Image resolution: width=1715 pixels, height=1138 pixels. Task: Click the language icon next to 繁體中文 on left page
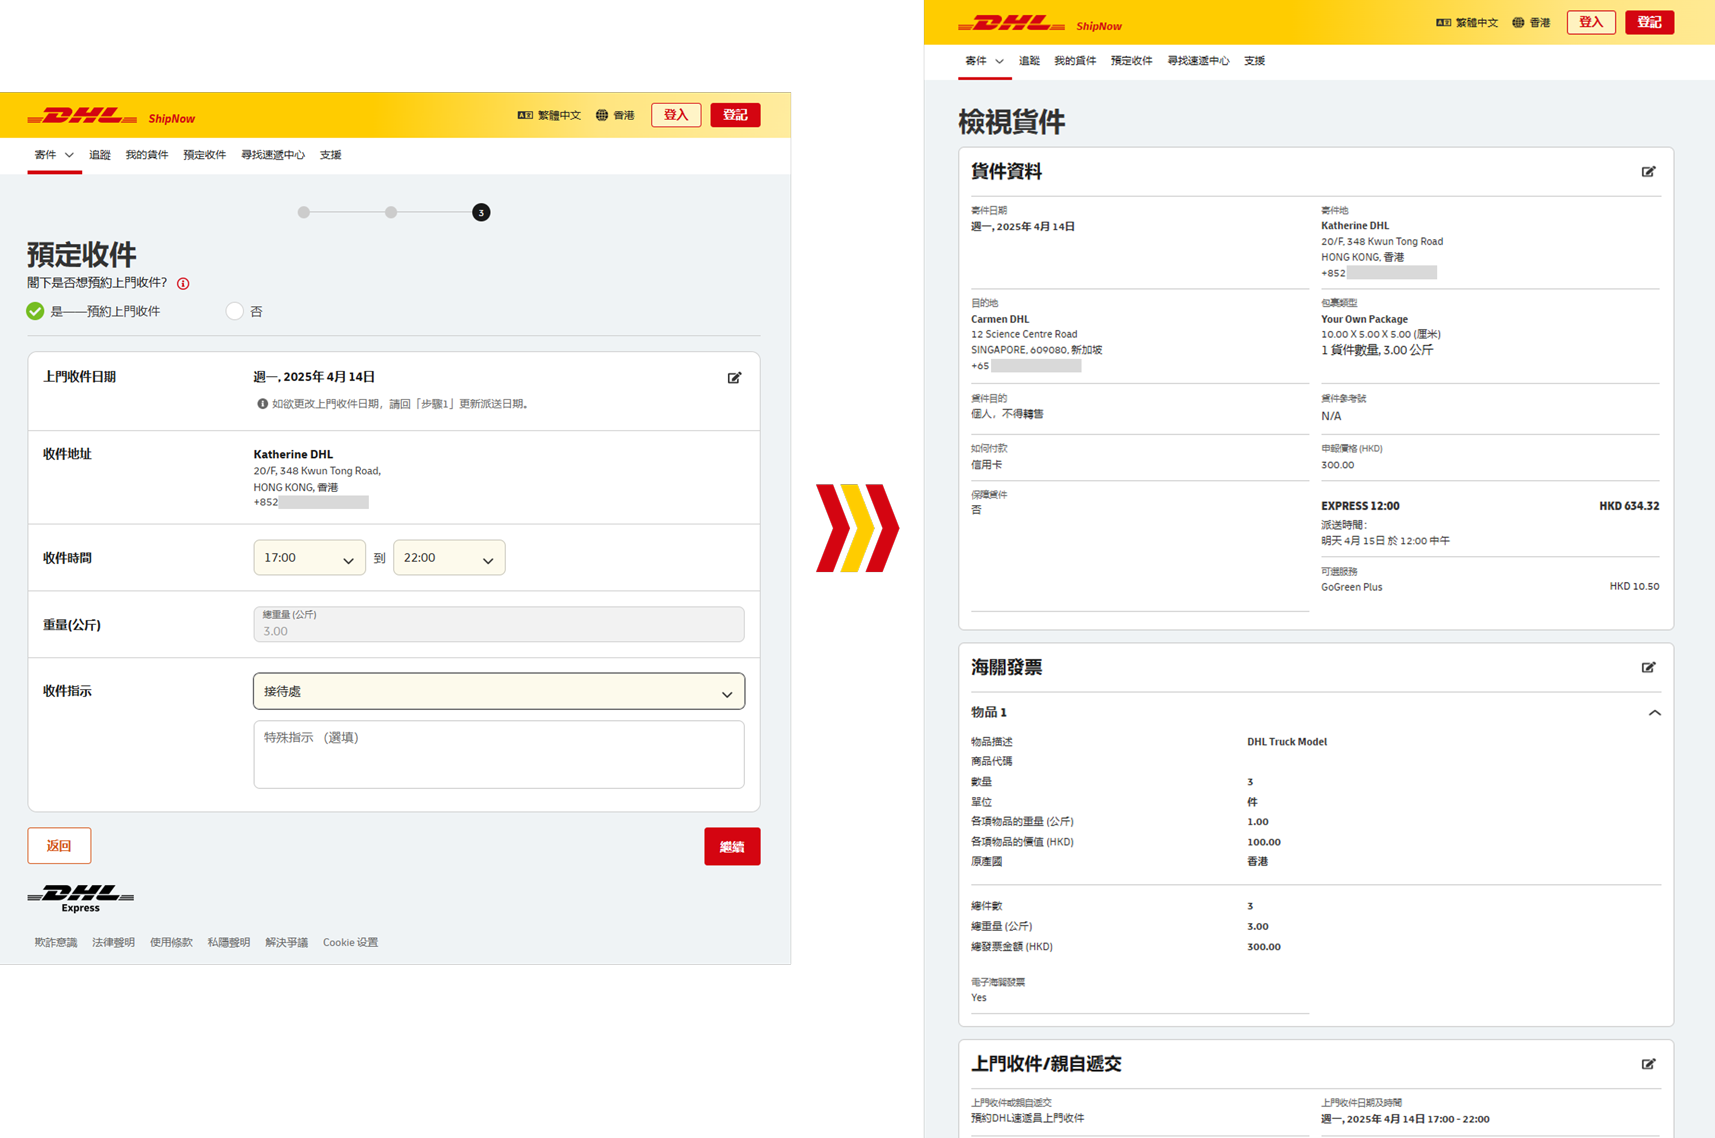pos(525,115)
